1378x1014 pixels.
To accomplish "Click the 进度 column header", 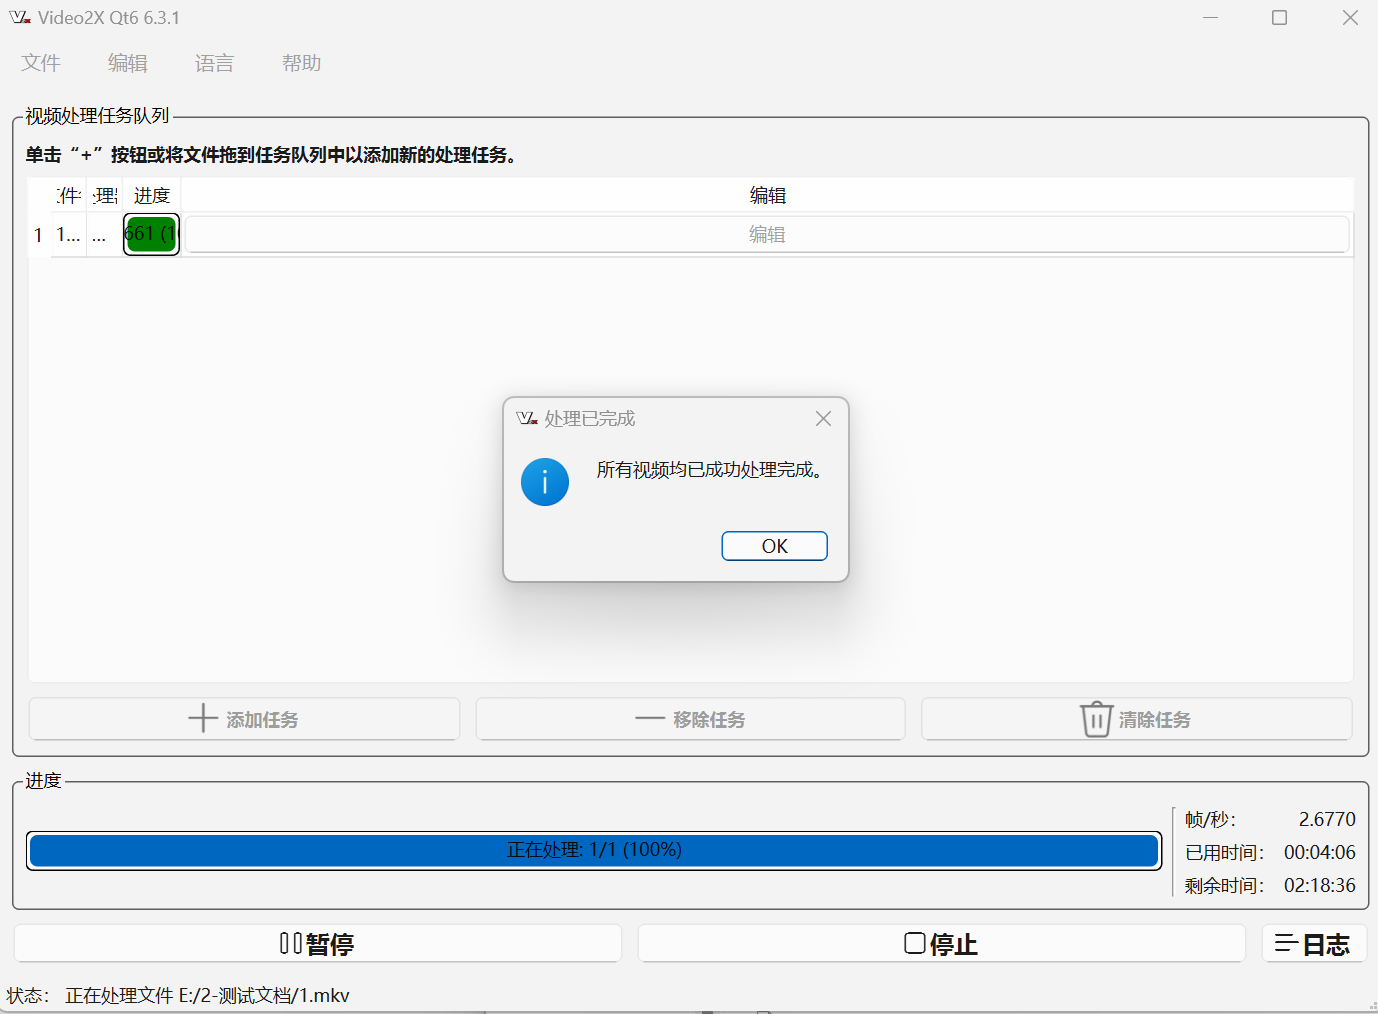I will (x=152, y=196).
